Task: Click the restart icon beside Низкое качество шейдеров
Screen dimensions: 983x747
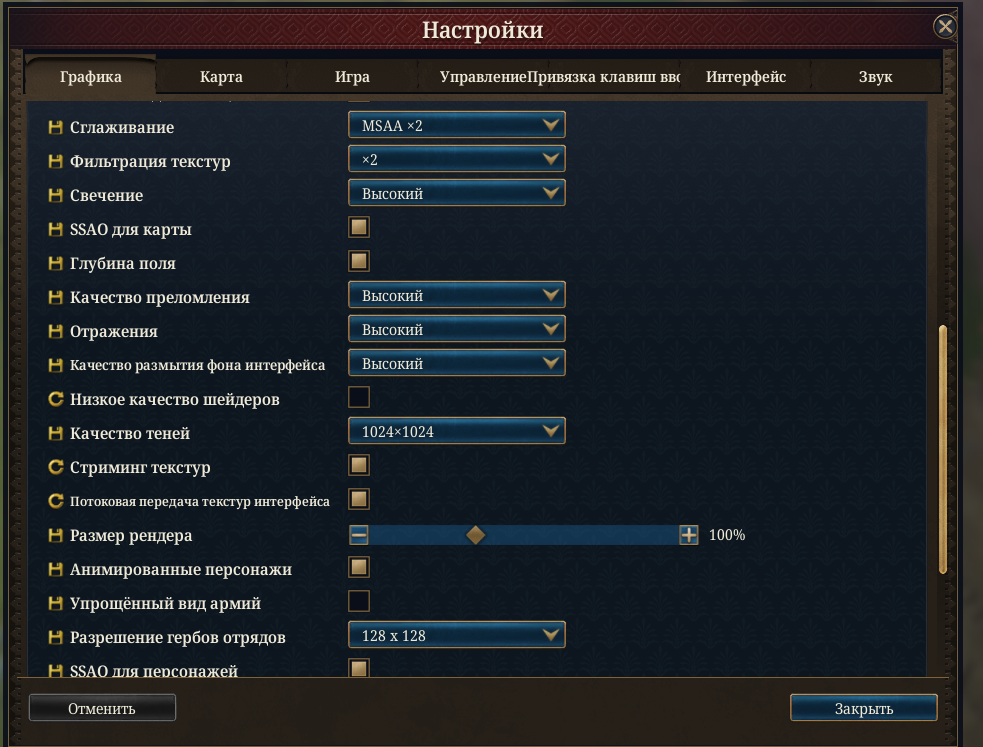Action: (56, 399)
